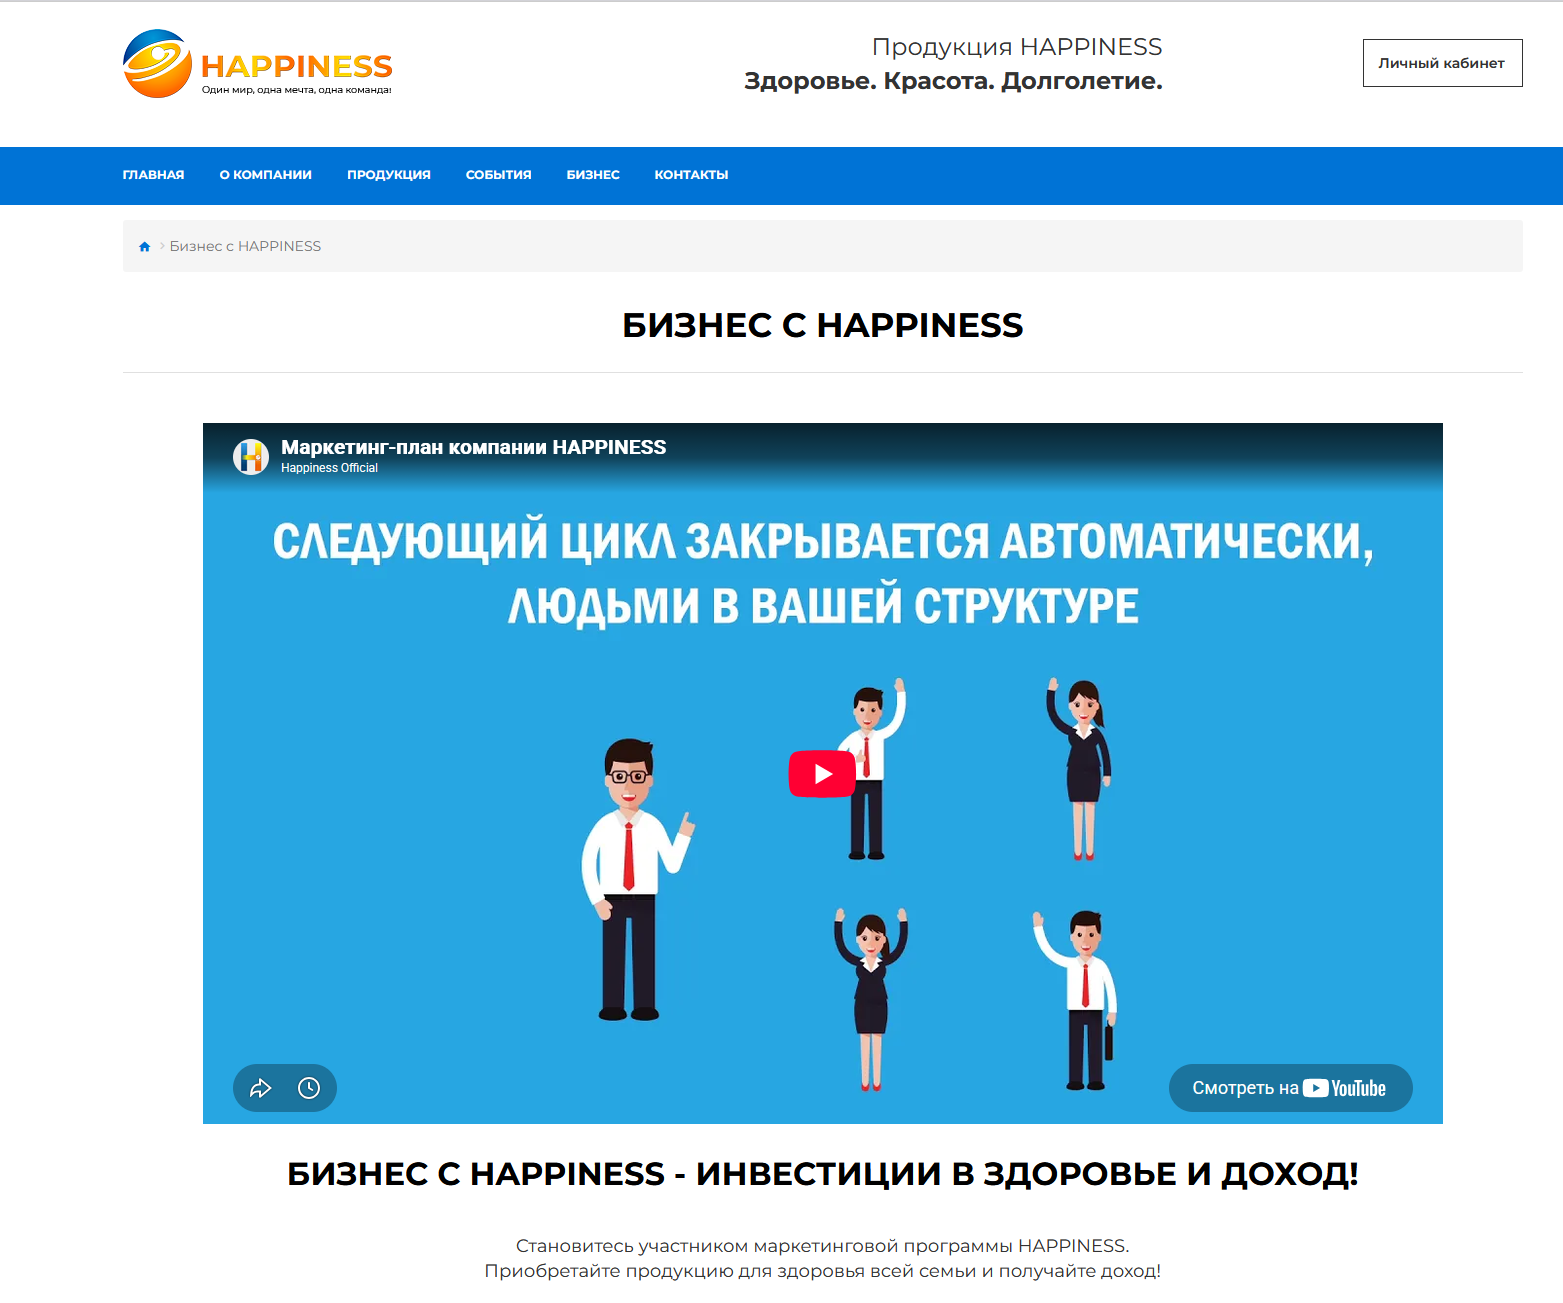Click slogan 'Здоровье. Красота. Долголетие.'
This screenshot has width=1563, height=1303.
click(953, 81)
